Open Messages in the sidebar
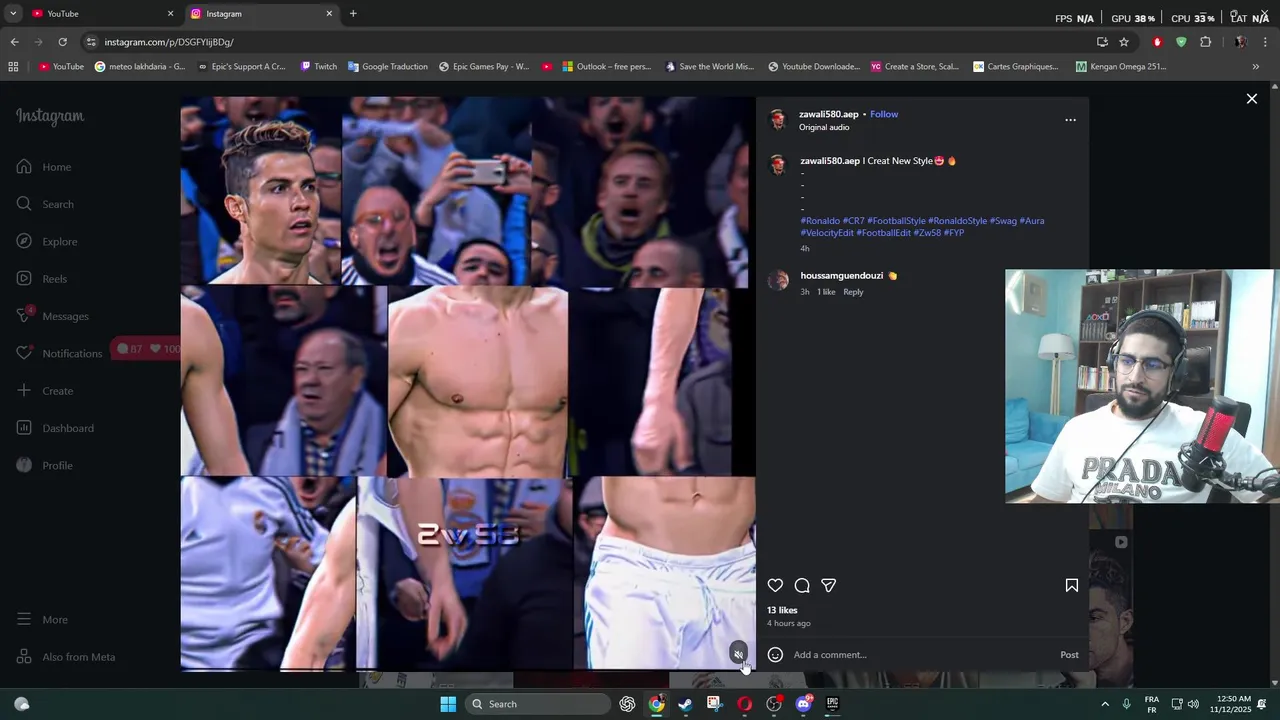This screenshot has height=720, width=1280. tap(53, 316)
